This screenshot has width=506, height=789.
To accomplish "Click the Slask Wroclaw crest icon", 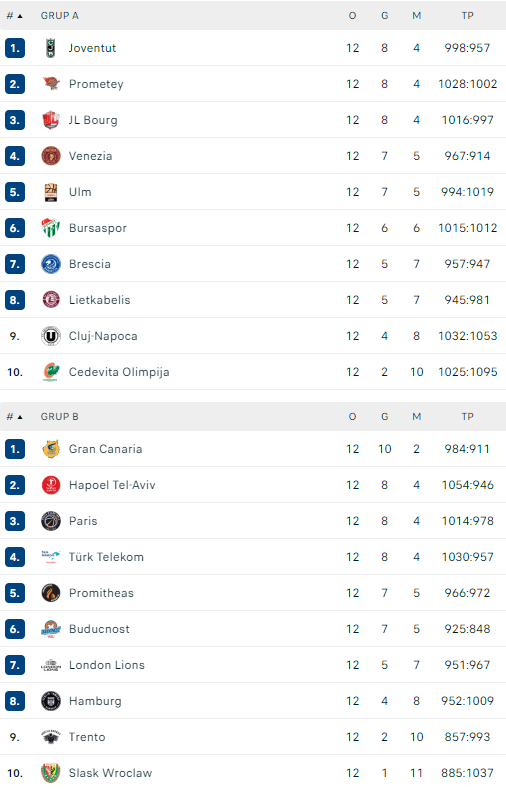I will [50, 773].
